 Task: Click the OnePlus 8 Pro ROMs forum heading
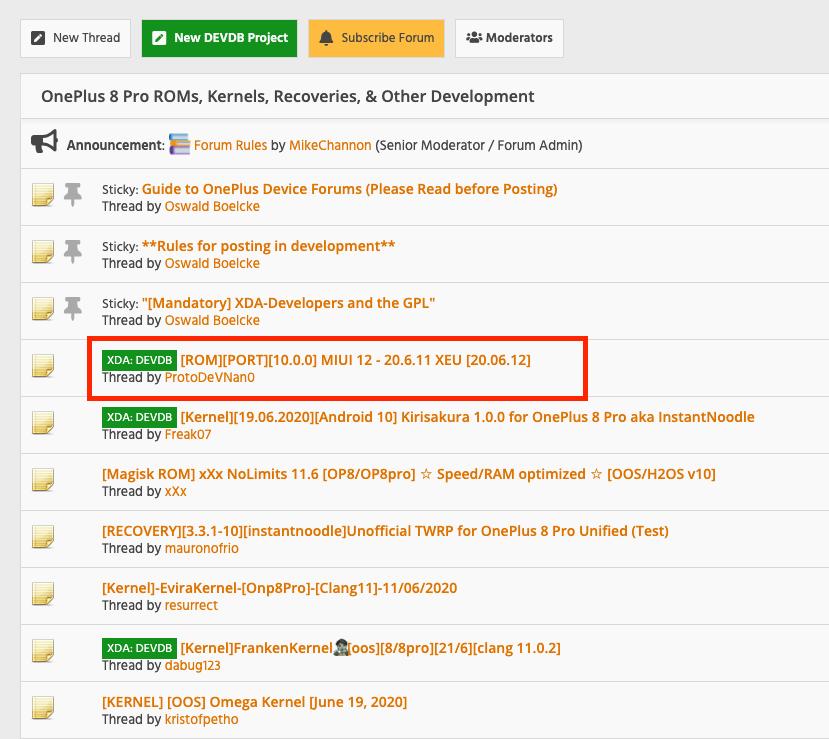click(x=288, y=97)
